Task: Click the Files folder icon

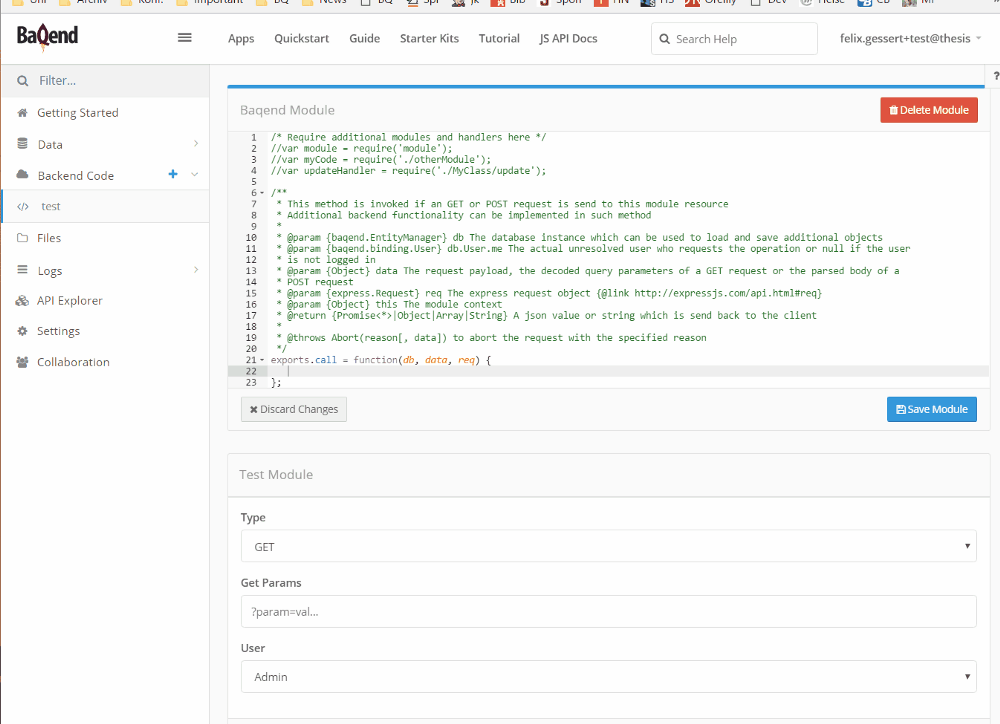Action: click(22, 238)
